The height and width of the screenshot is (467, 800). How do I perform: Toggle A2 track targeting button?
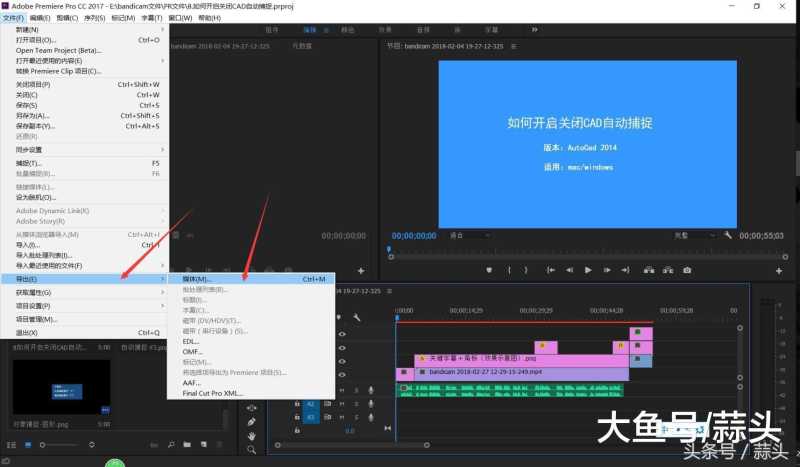pos(311,404)
